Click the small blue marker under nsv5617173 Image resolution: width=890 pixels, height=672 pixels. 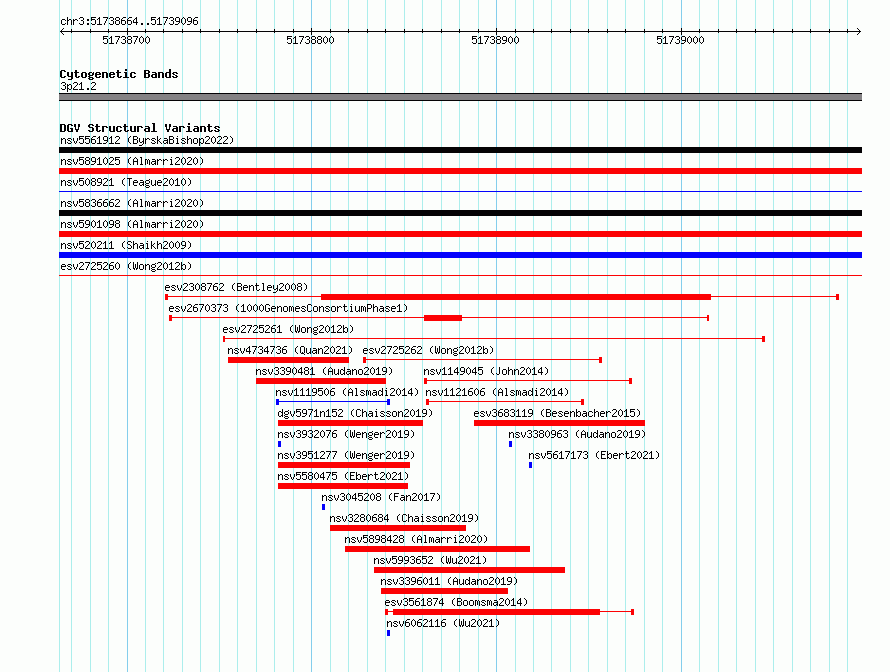coord(531,465)
